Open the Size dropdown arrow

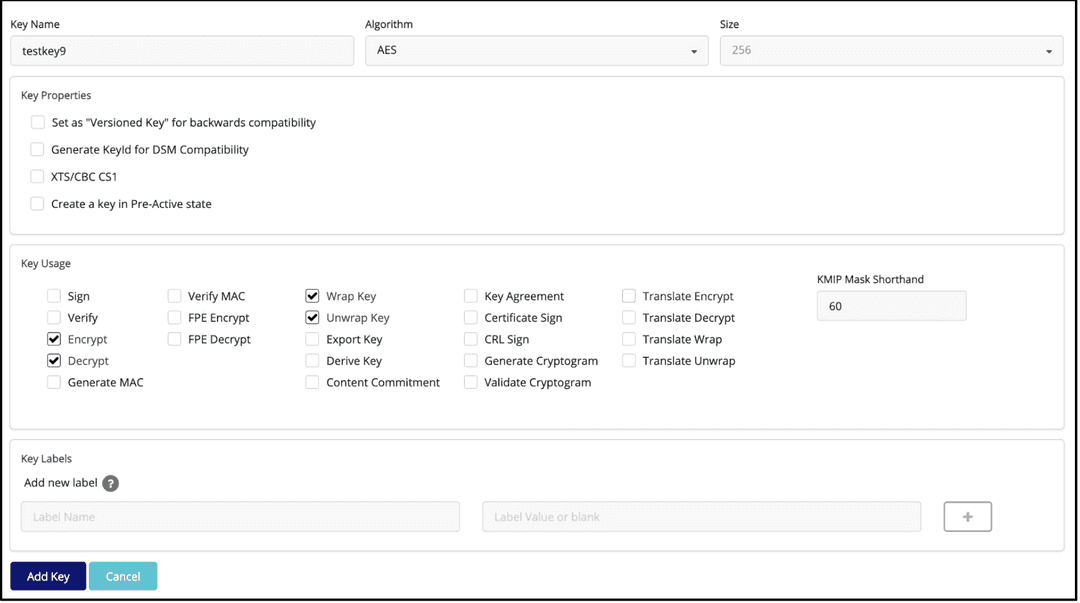tap(1048, 51)
